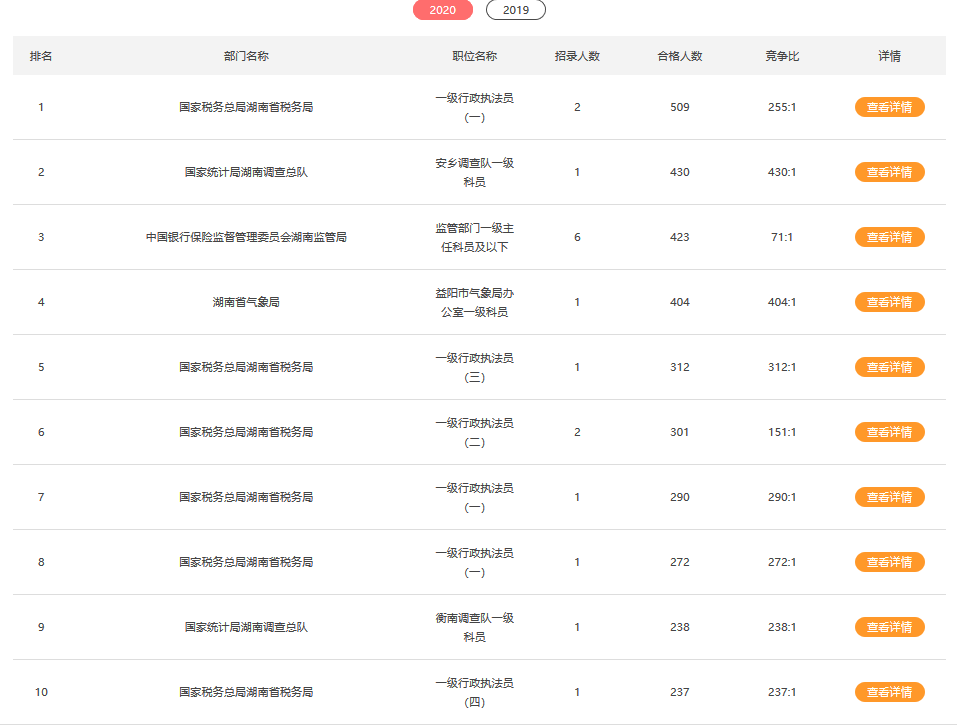Click the competition ratio 312:1
This screenshot has width=957, height=725.
click(x=782, y=367)
